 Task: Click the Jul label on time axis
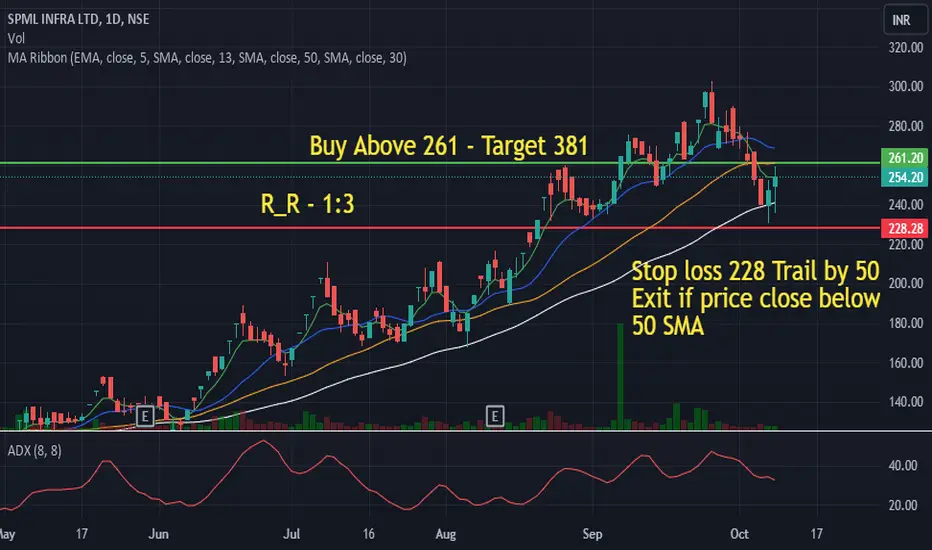[291, 534]
